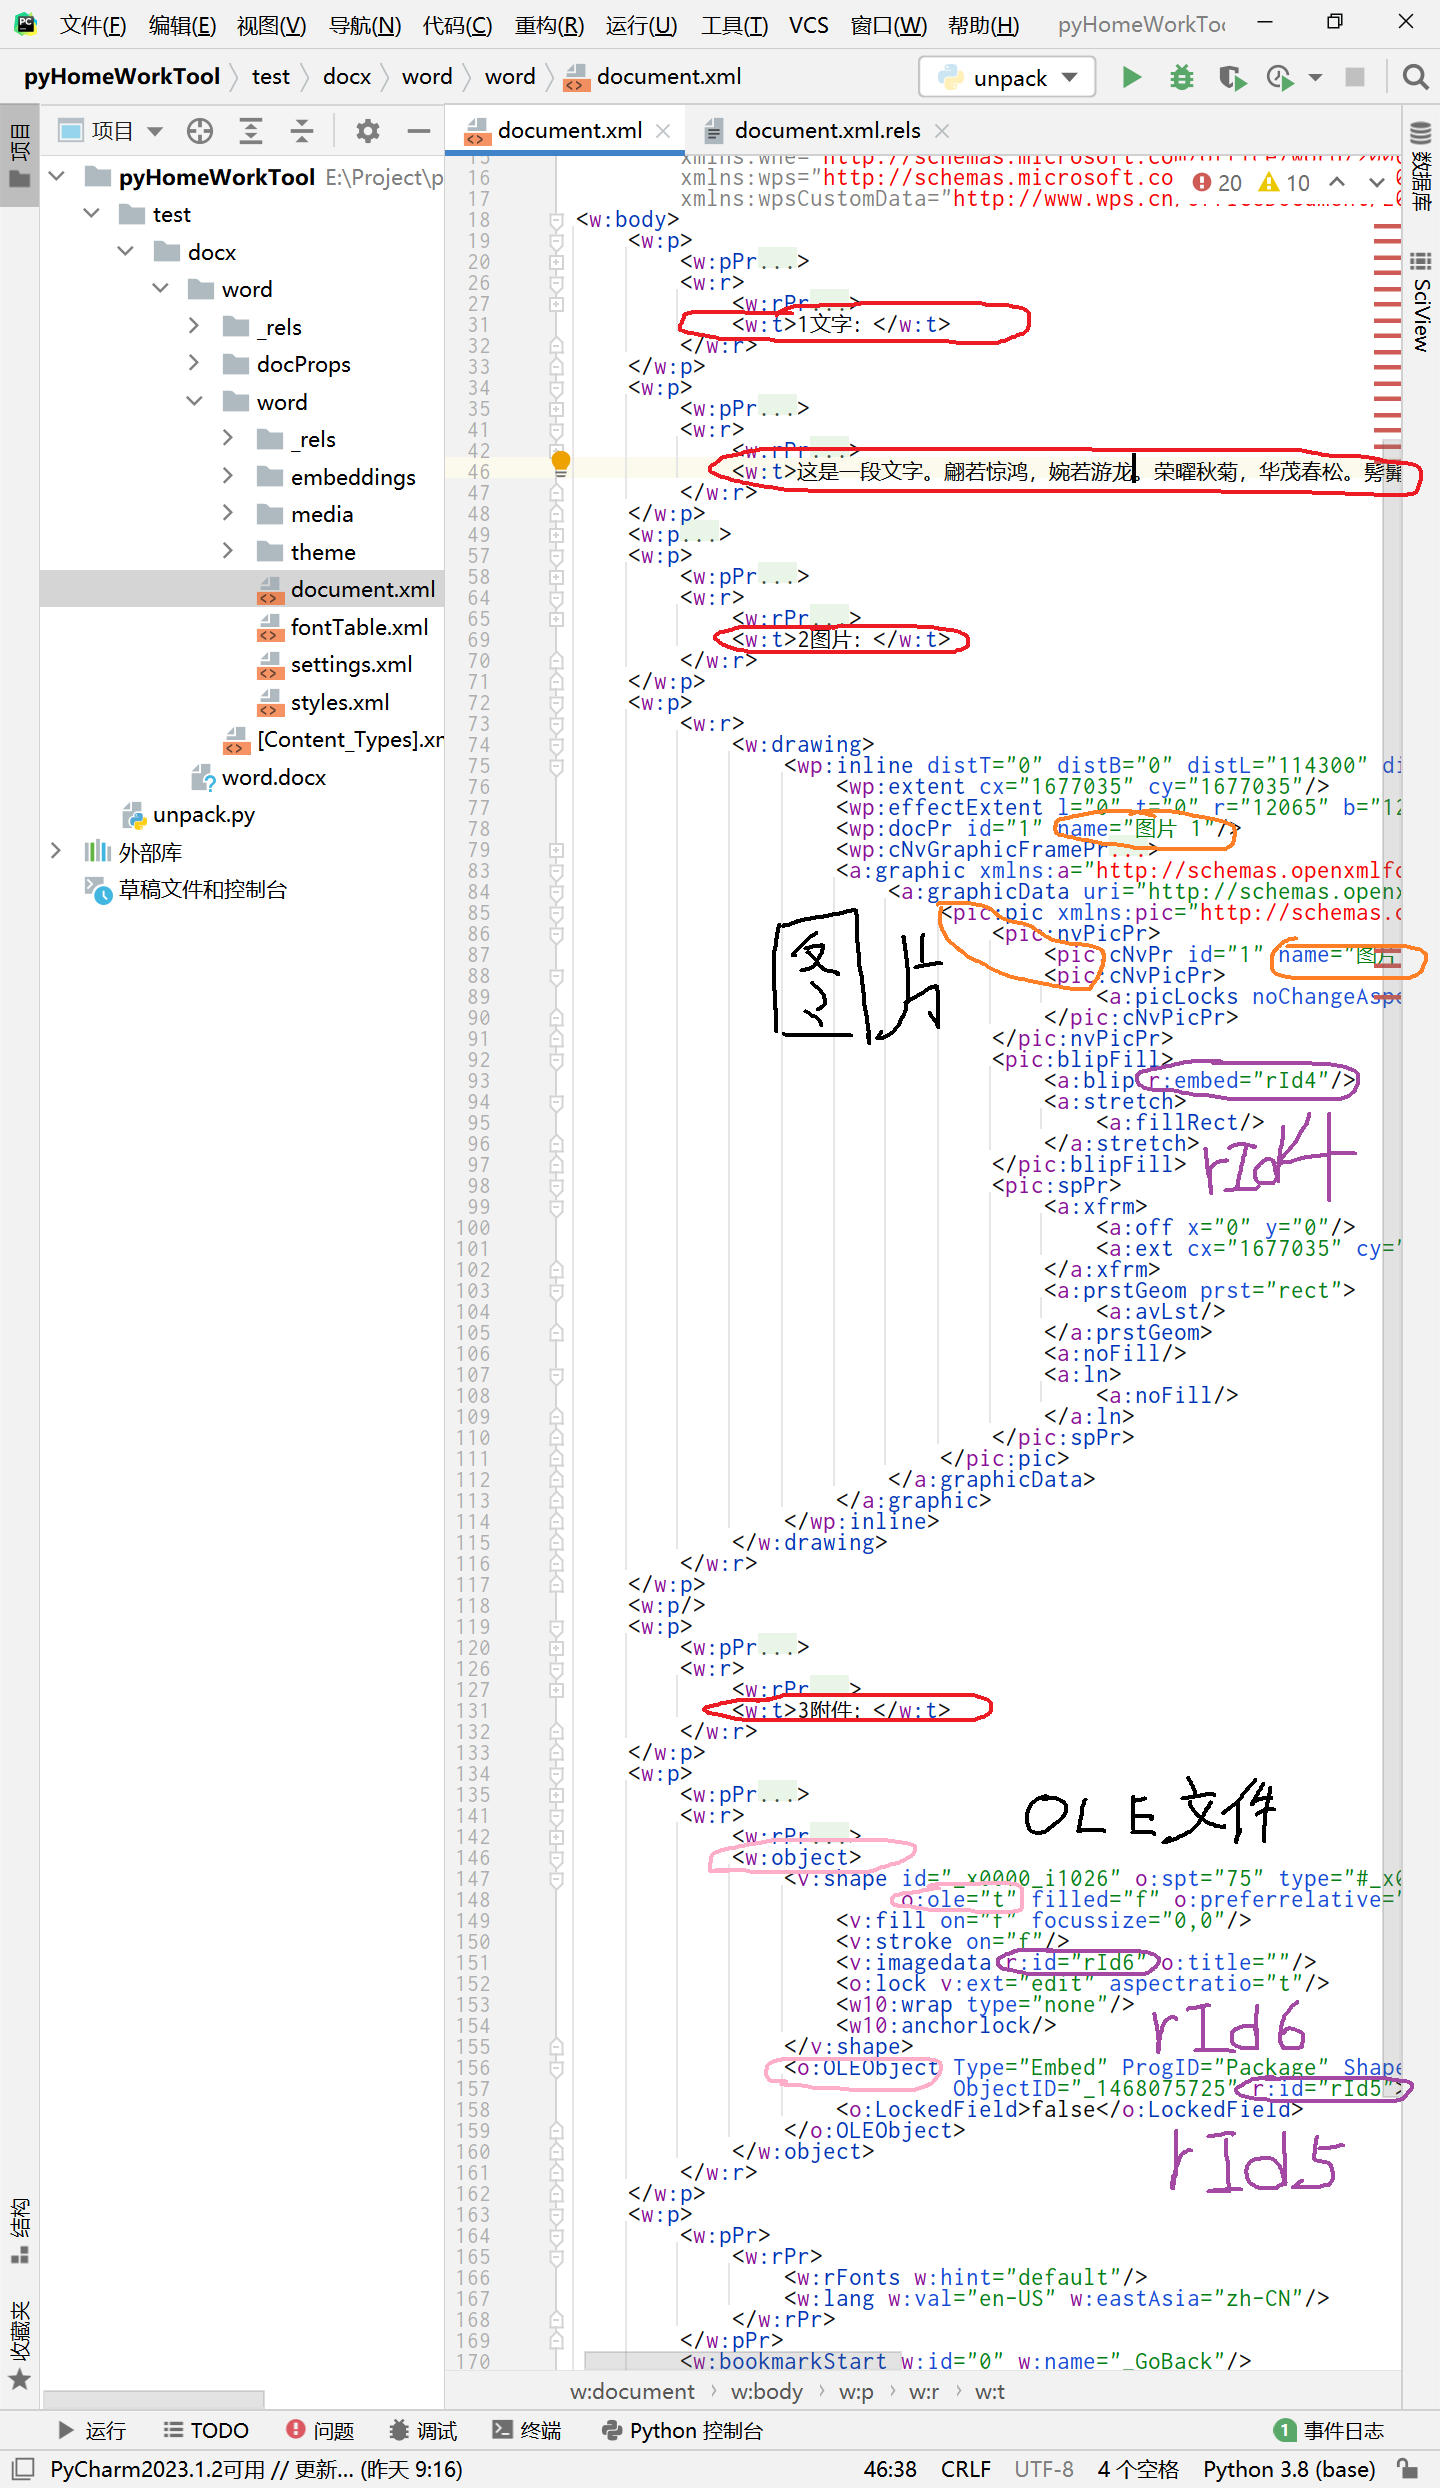The image size is (1440, 2488).
Task: Open the VCS menu
Action: click(x=808, y=25)
